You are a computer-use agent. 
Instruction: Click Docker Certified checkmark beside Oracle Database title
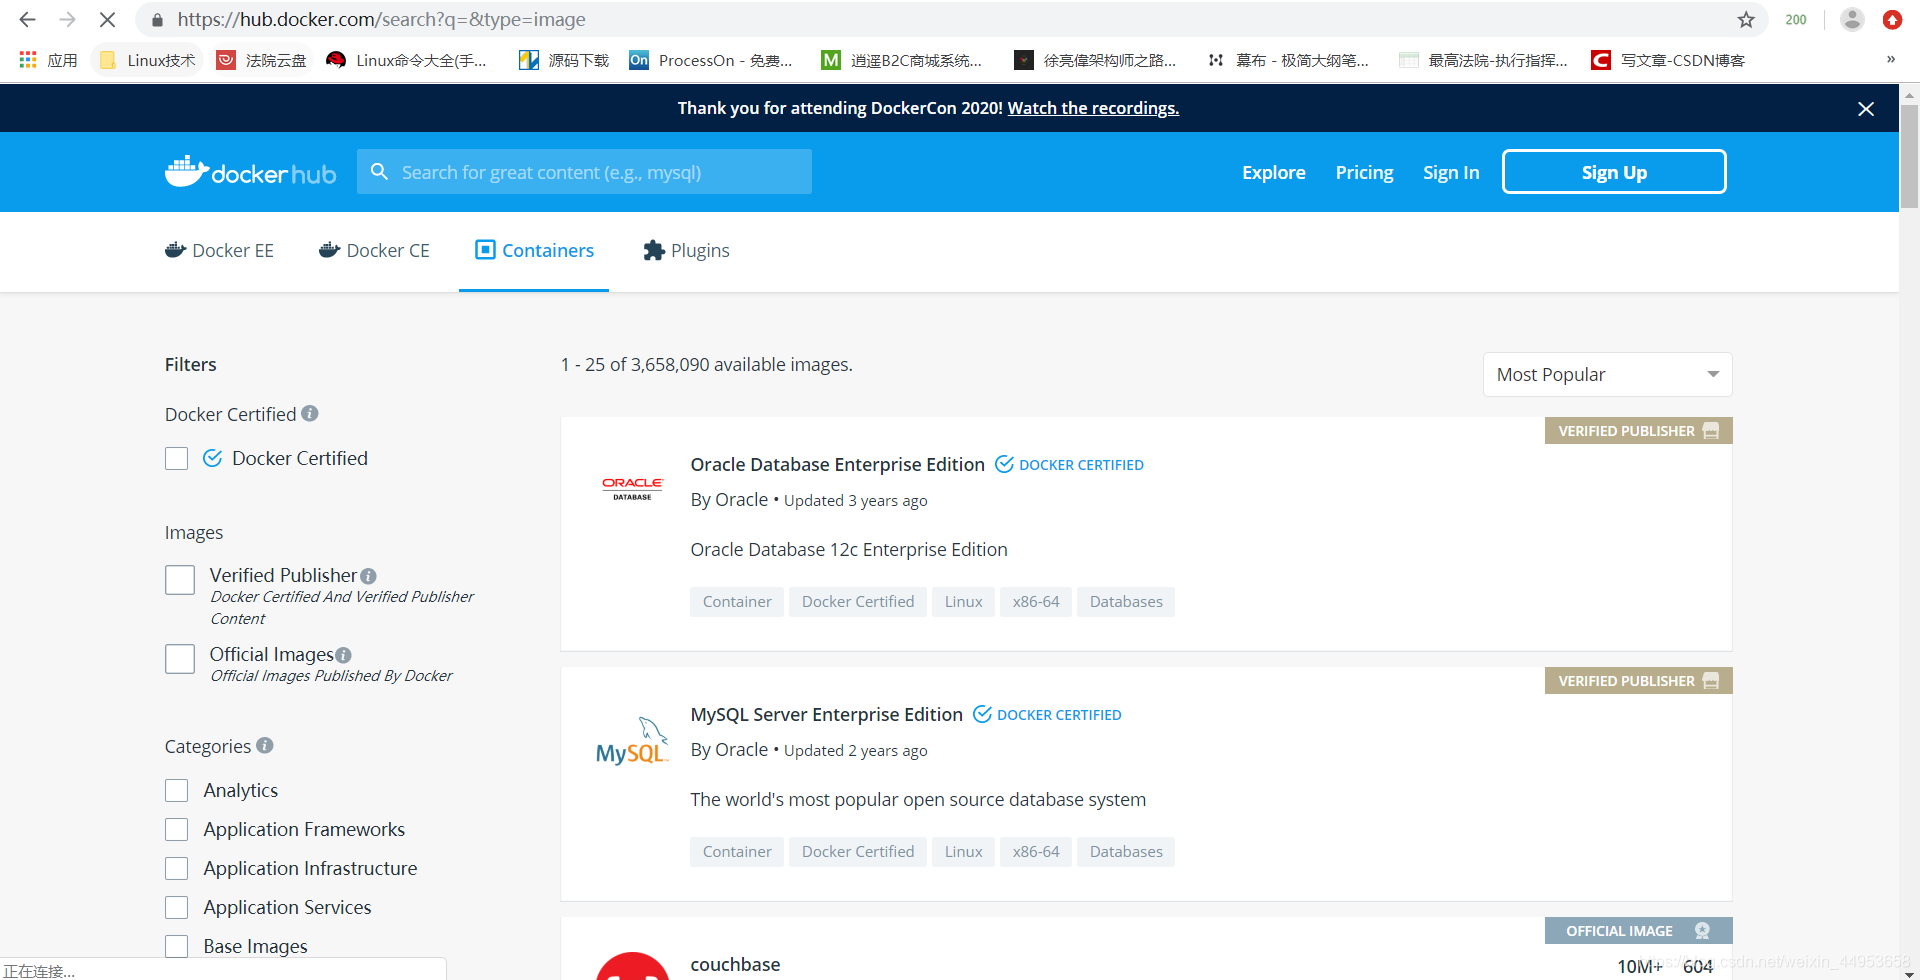tap(1004, 464)
